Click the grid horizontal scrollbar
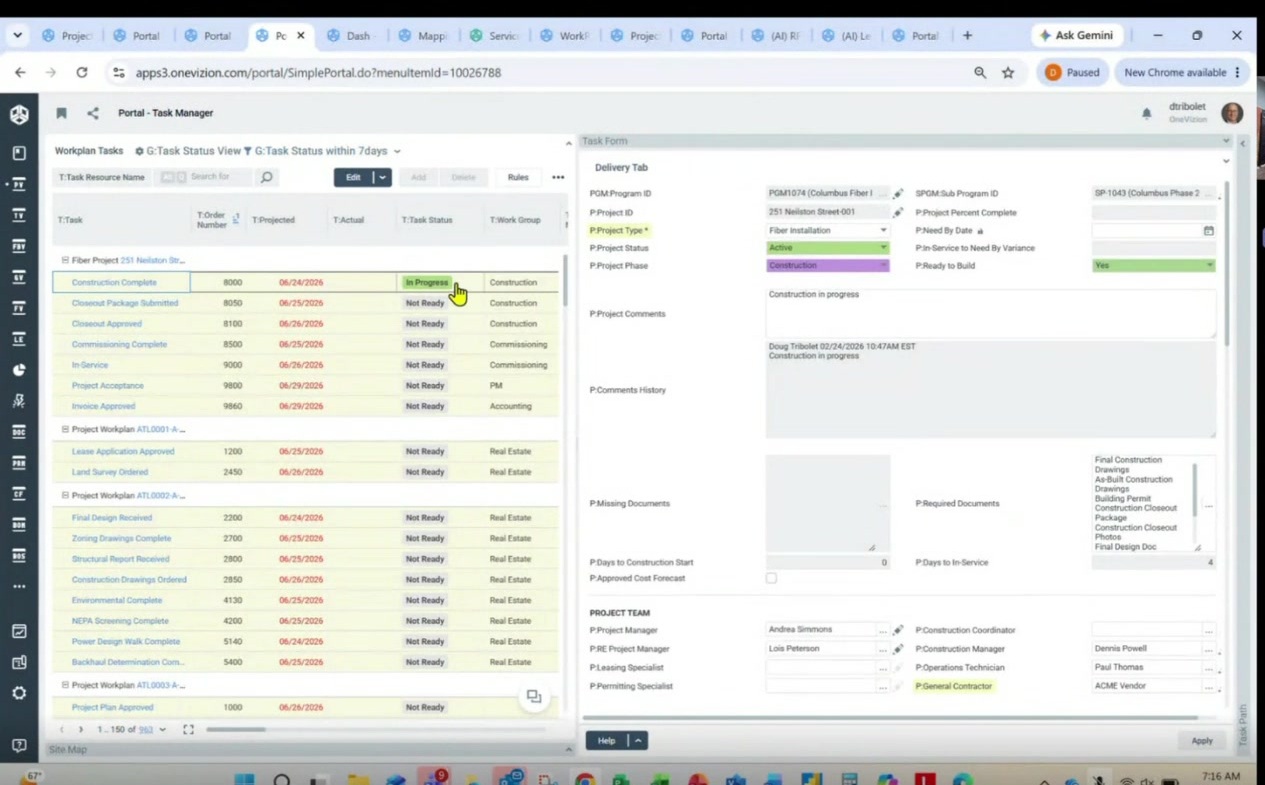Image resolution: width=1265 pixels, height=785 pixels. pyautogui.click(x=236, y=730)
